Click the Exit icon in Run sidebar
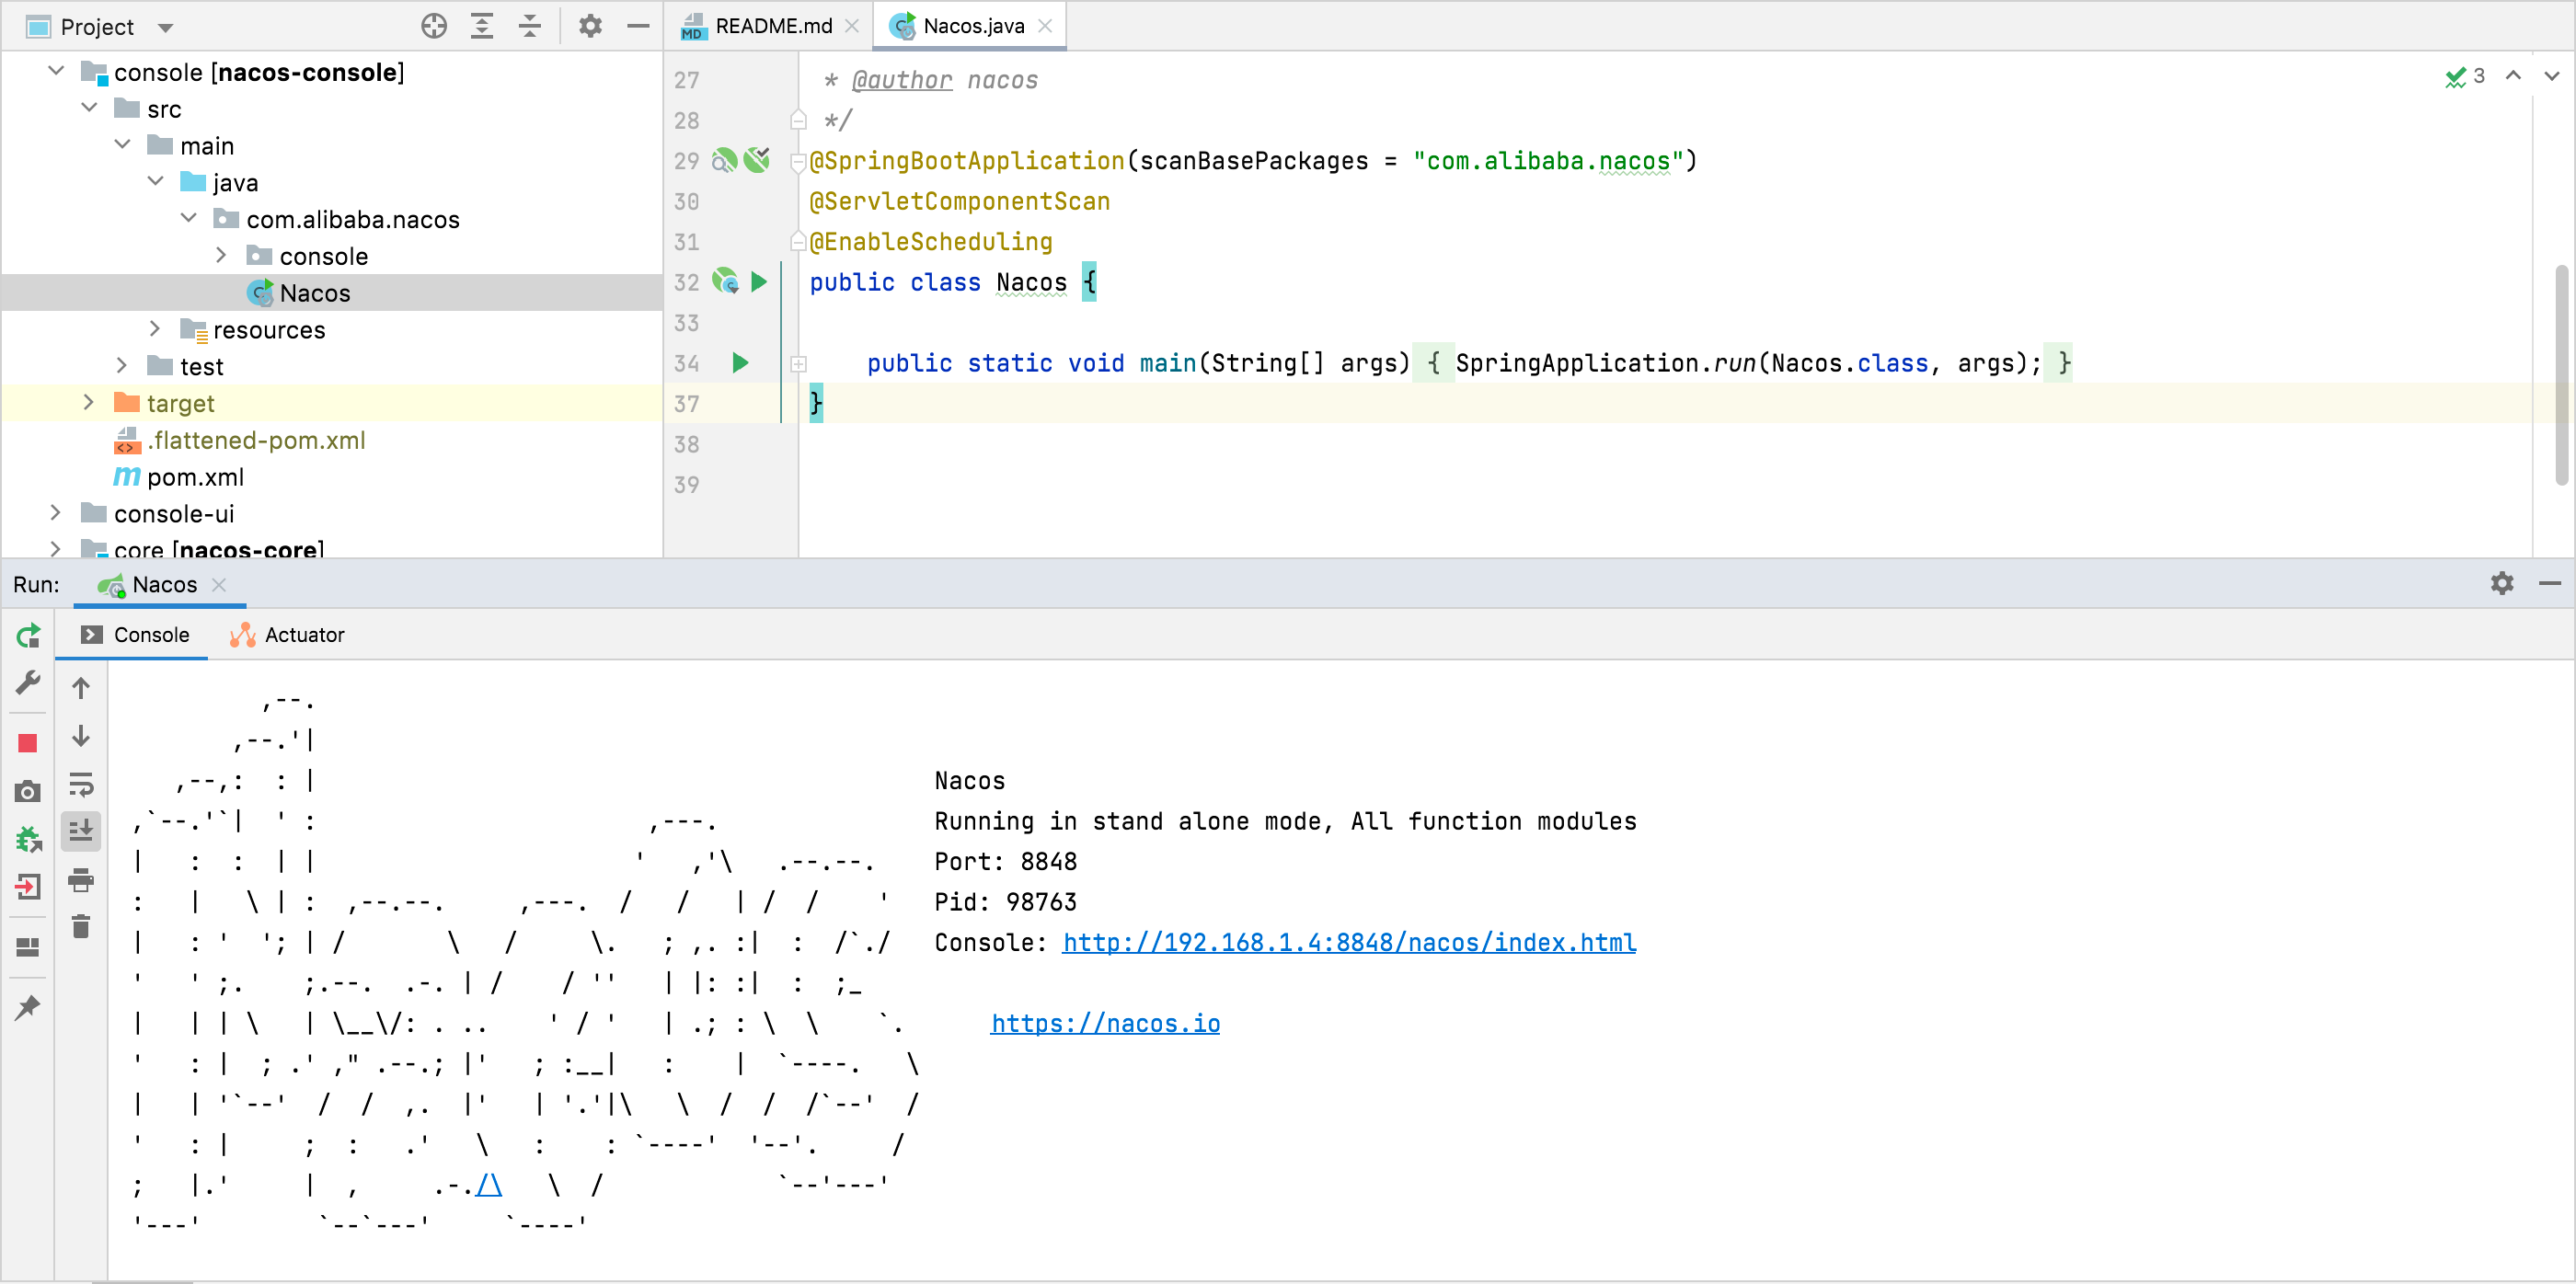The height and width of the screenshot is (1284, 2576). click(28, 887)
